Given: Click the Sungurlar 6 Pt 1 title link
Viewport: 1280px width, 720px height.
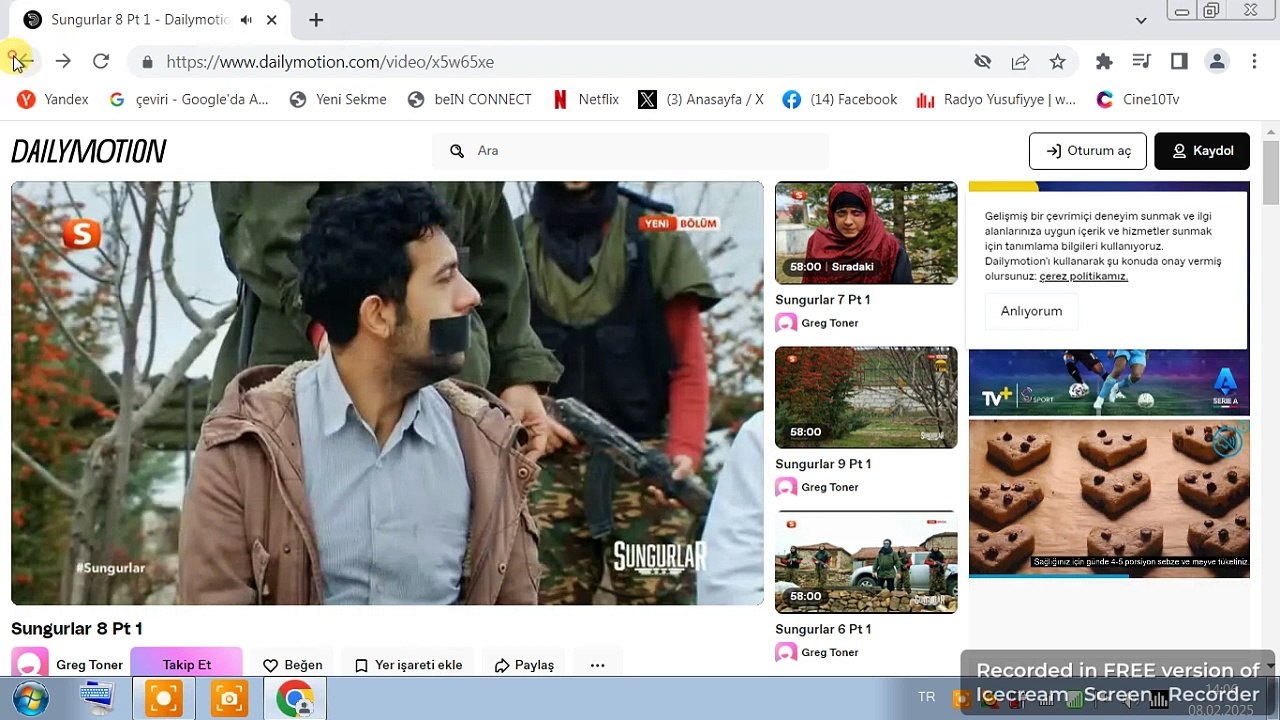Looking at the screenshot, I should pos(823,629).
